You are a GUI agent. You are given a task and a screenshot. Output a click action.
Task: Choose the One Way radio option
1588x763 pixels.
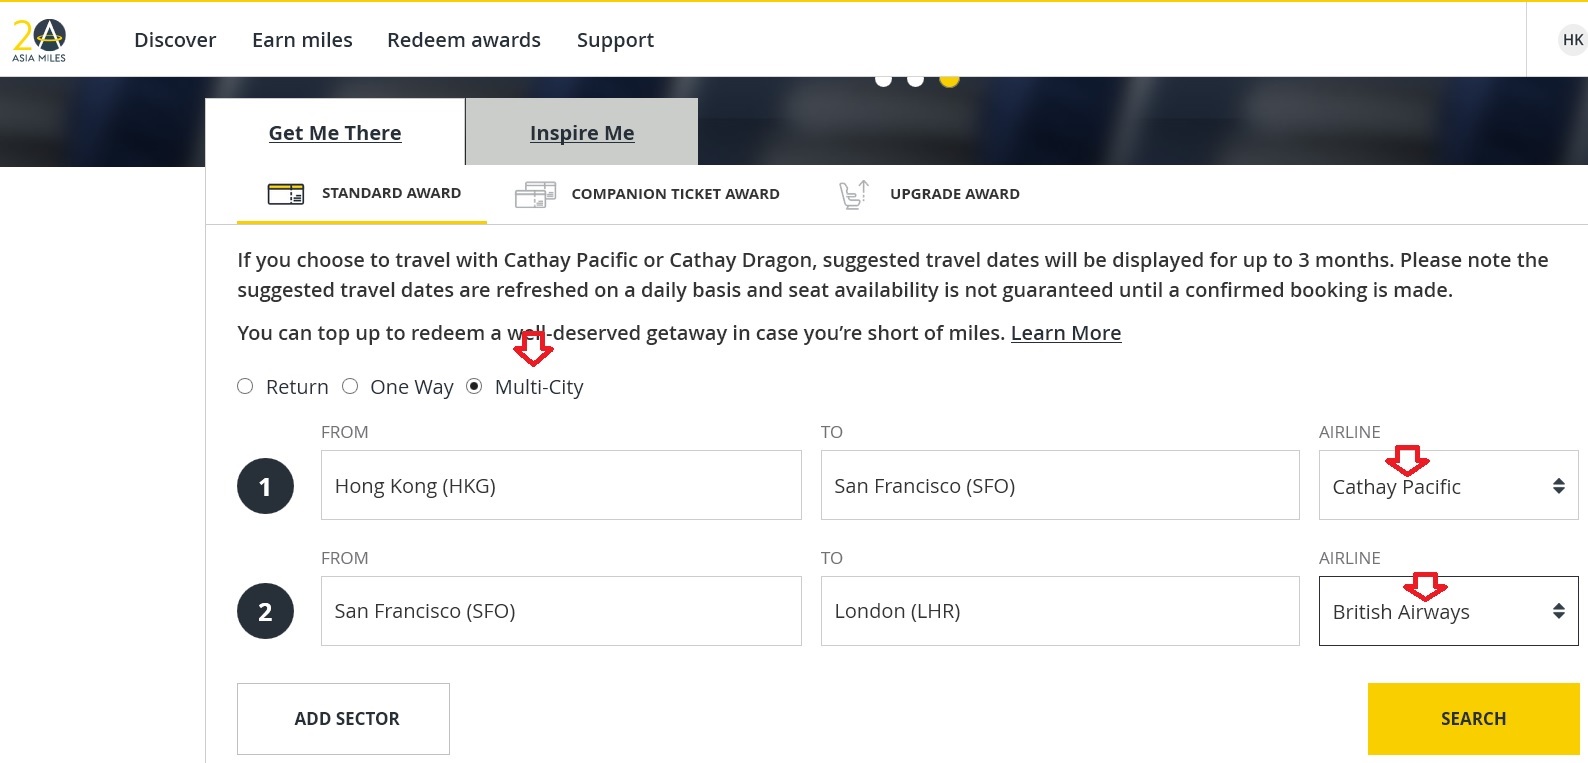tap(350, 386)
